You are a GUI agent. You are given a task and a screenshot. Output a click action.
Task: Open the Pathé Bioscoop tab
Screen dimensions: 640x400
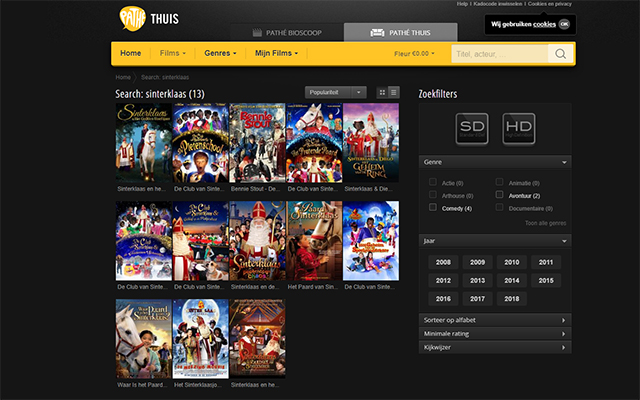(287, 33)
